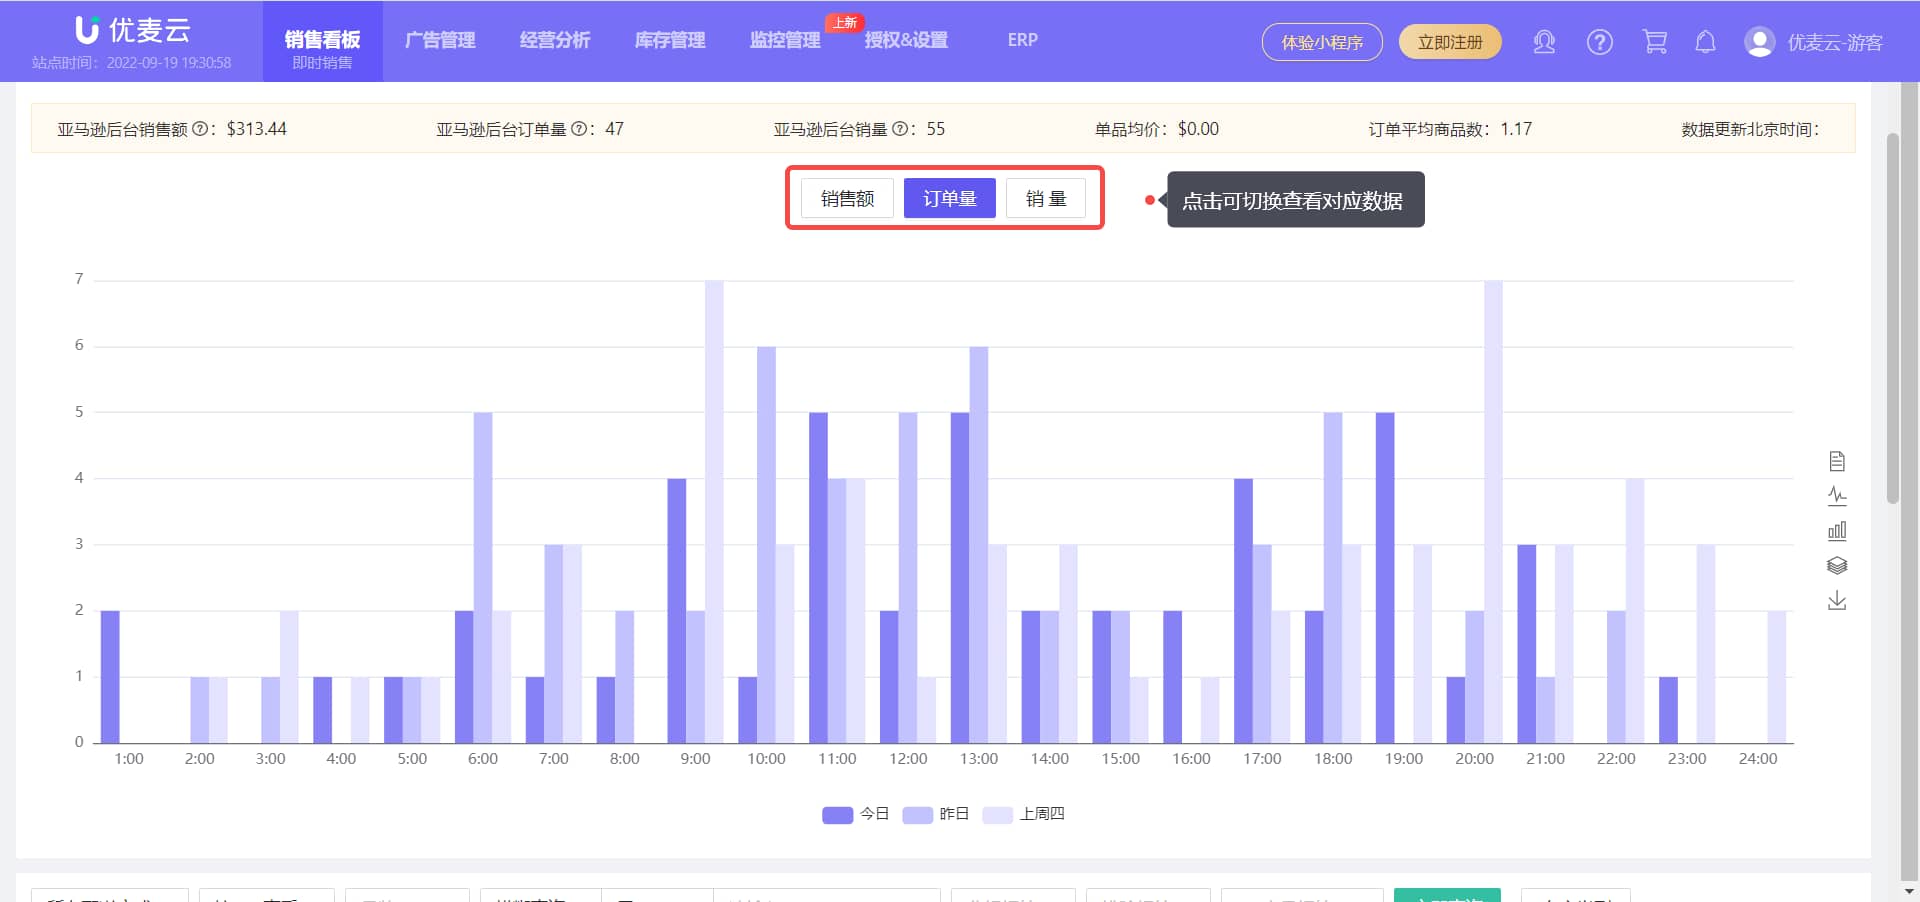This screenshot has height=902, width=1920.
Task: Click the search input field at page bottom
Action: [x=825, y=897]
